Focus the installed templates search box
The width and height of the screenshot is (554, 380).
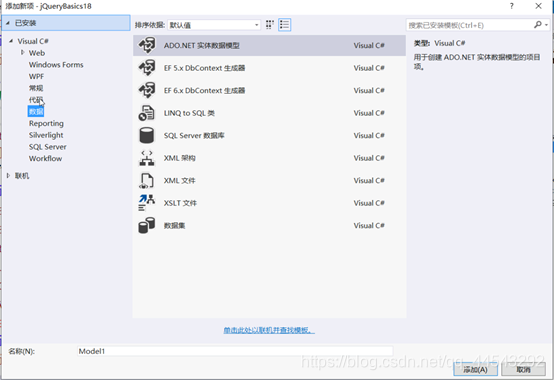coord(470,25)
